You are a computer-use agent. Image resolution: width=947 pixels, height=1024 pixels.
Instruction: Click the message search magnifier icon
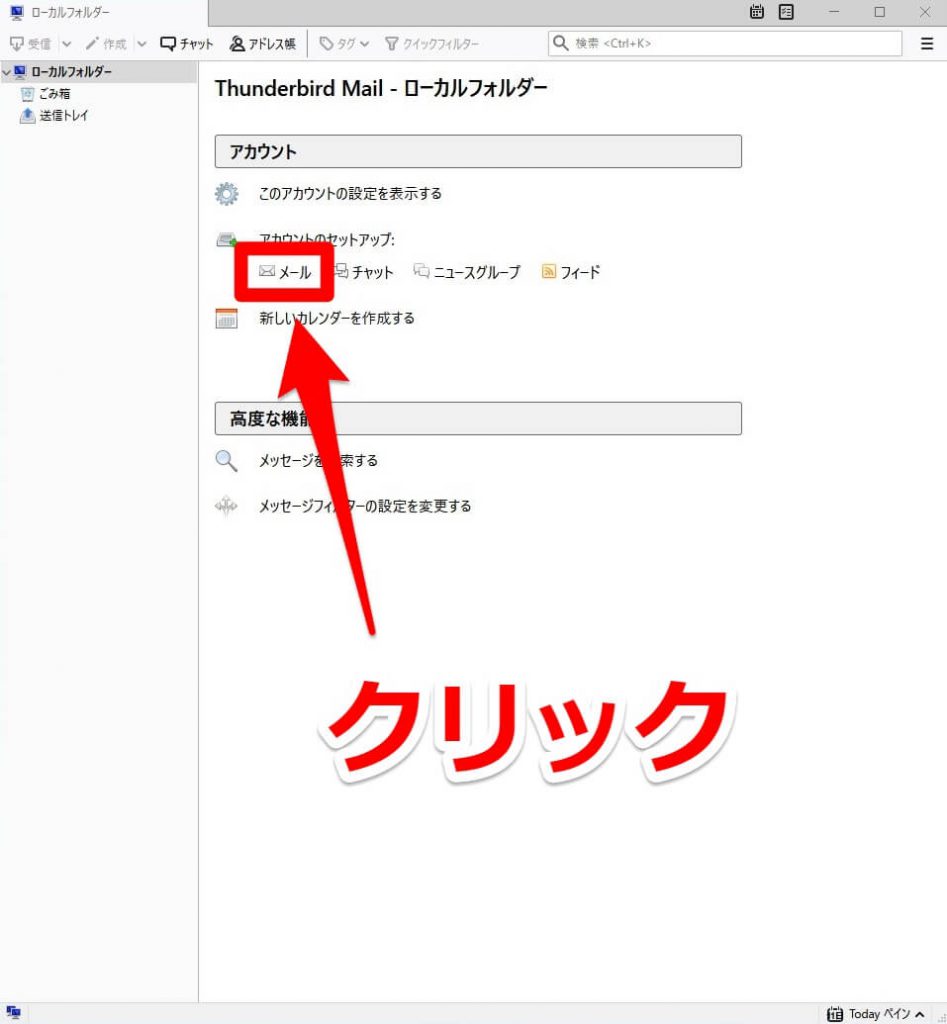click(x=227, y=460)
